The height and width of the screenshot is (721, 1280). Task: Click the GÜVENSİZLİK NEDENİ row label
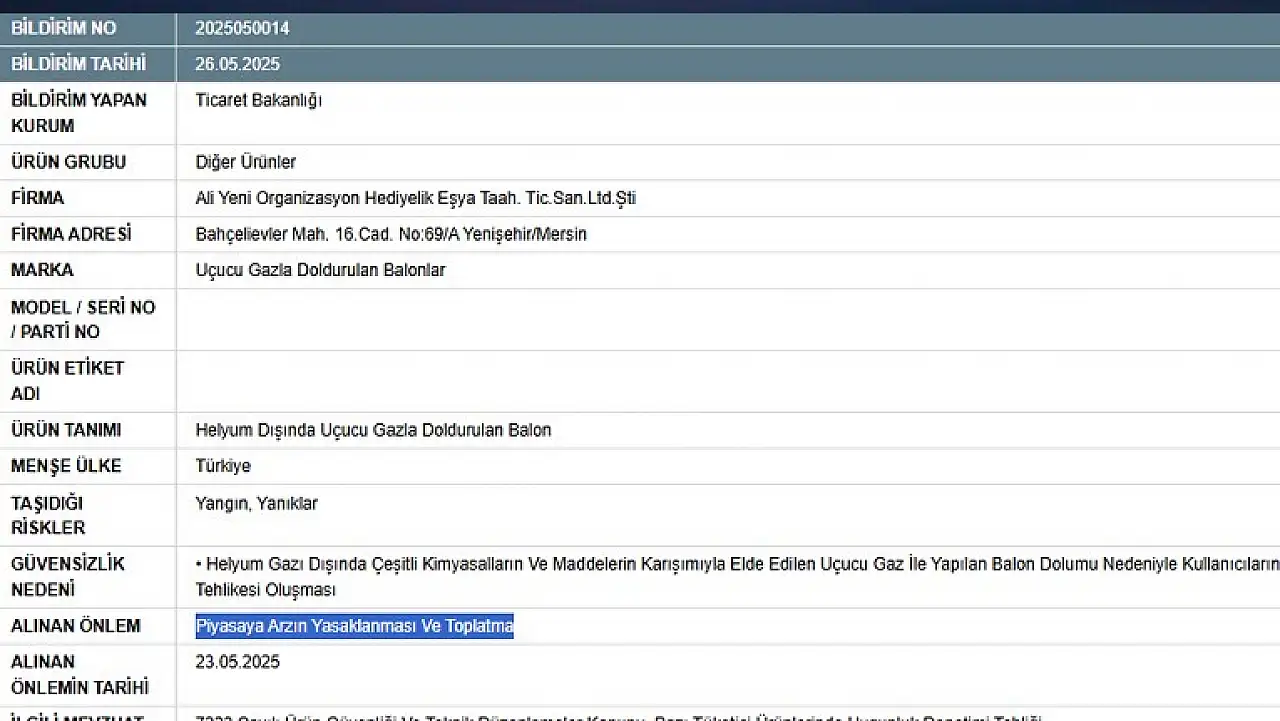68,576
